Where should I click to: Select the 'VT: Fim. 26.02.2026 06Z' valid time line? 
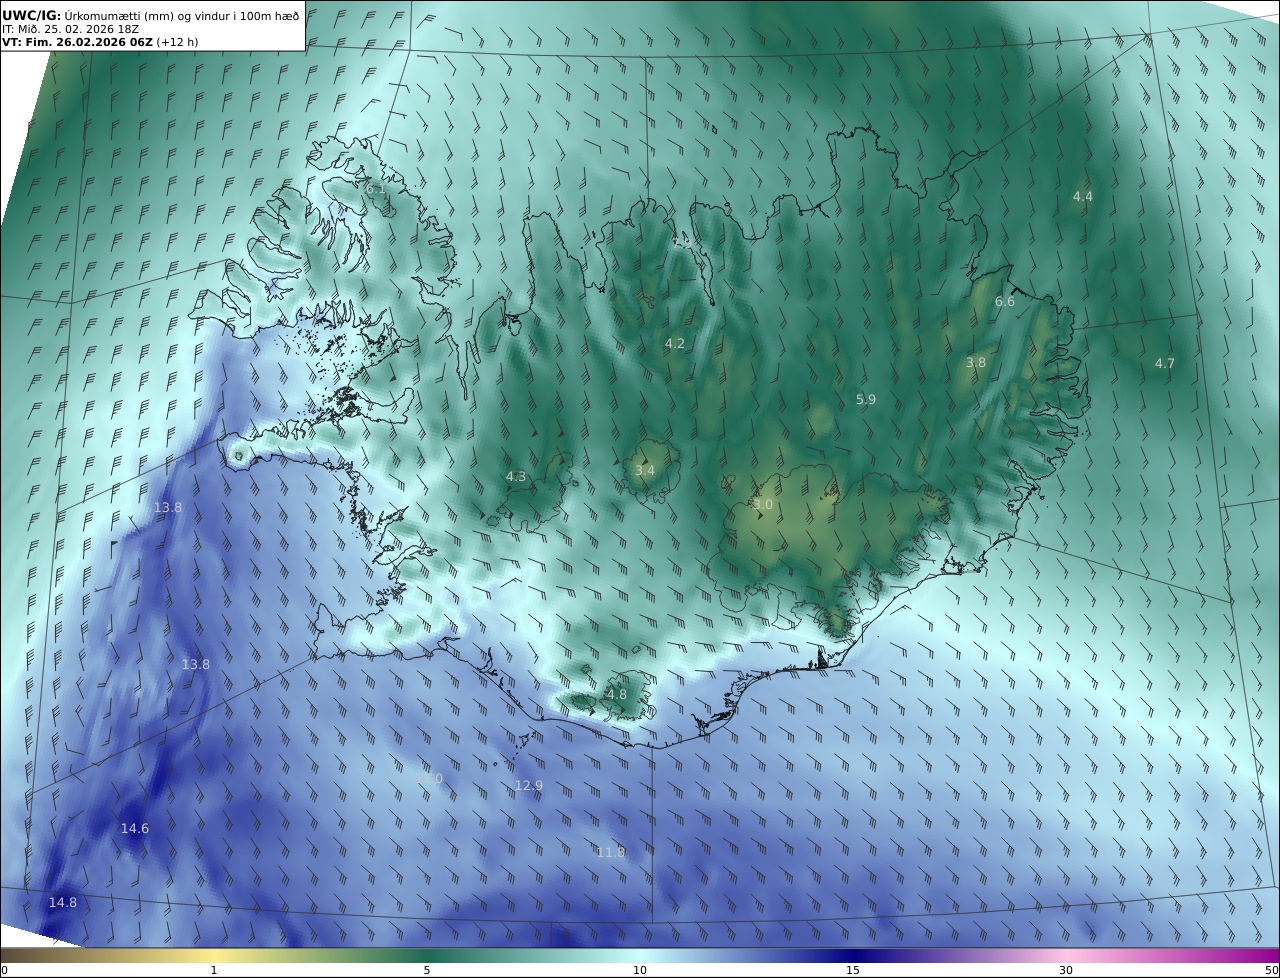(x=100, y=42)
